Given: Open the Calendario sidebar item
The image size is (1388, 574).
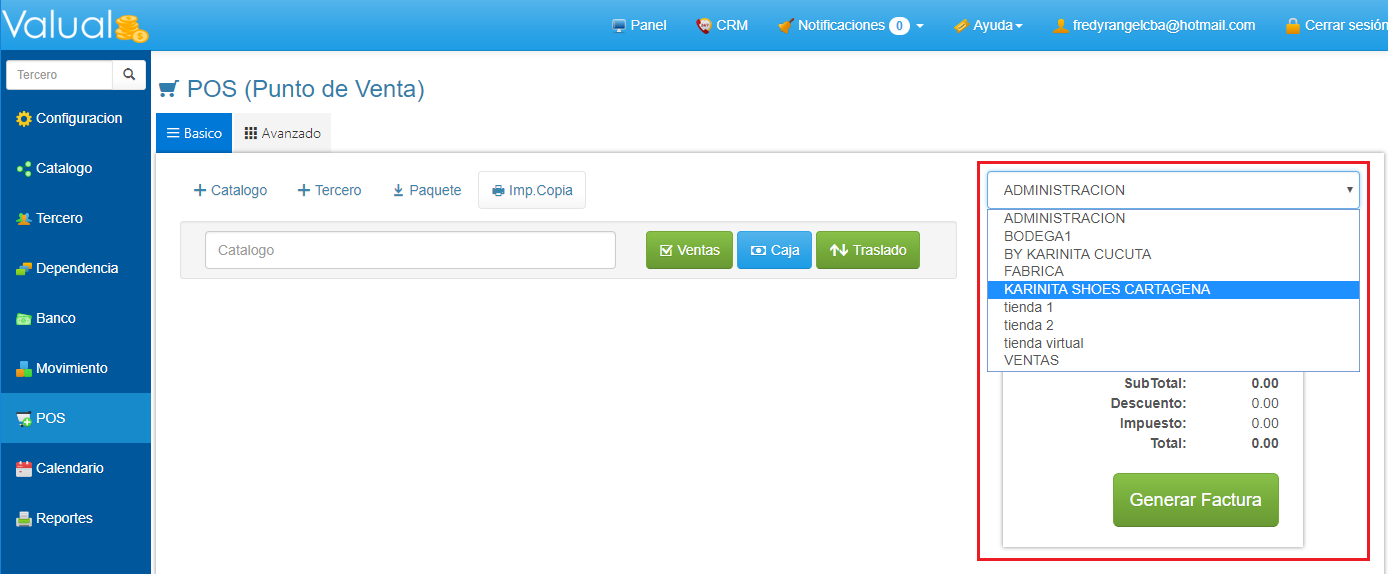Looking at the screenshot, I should point(68,468).
